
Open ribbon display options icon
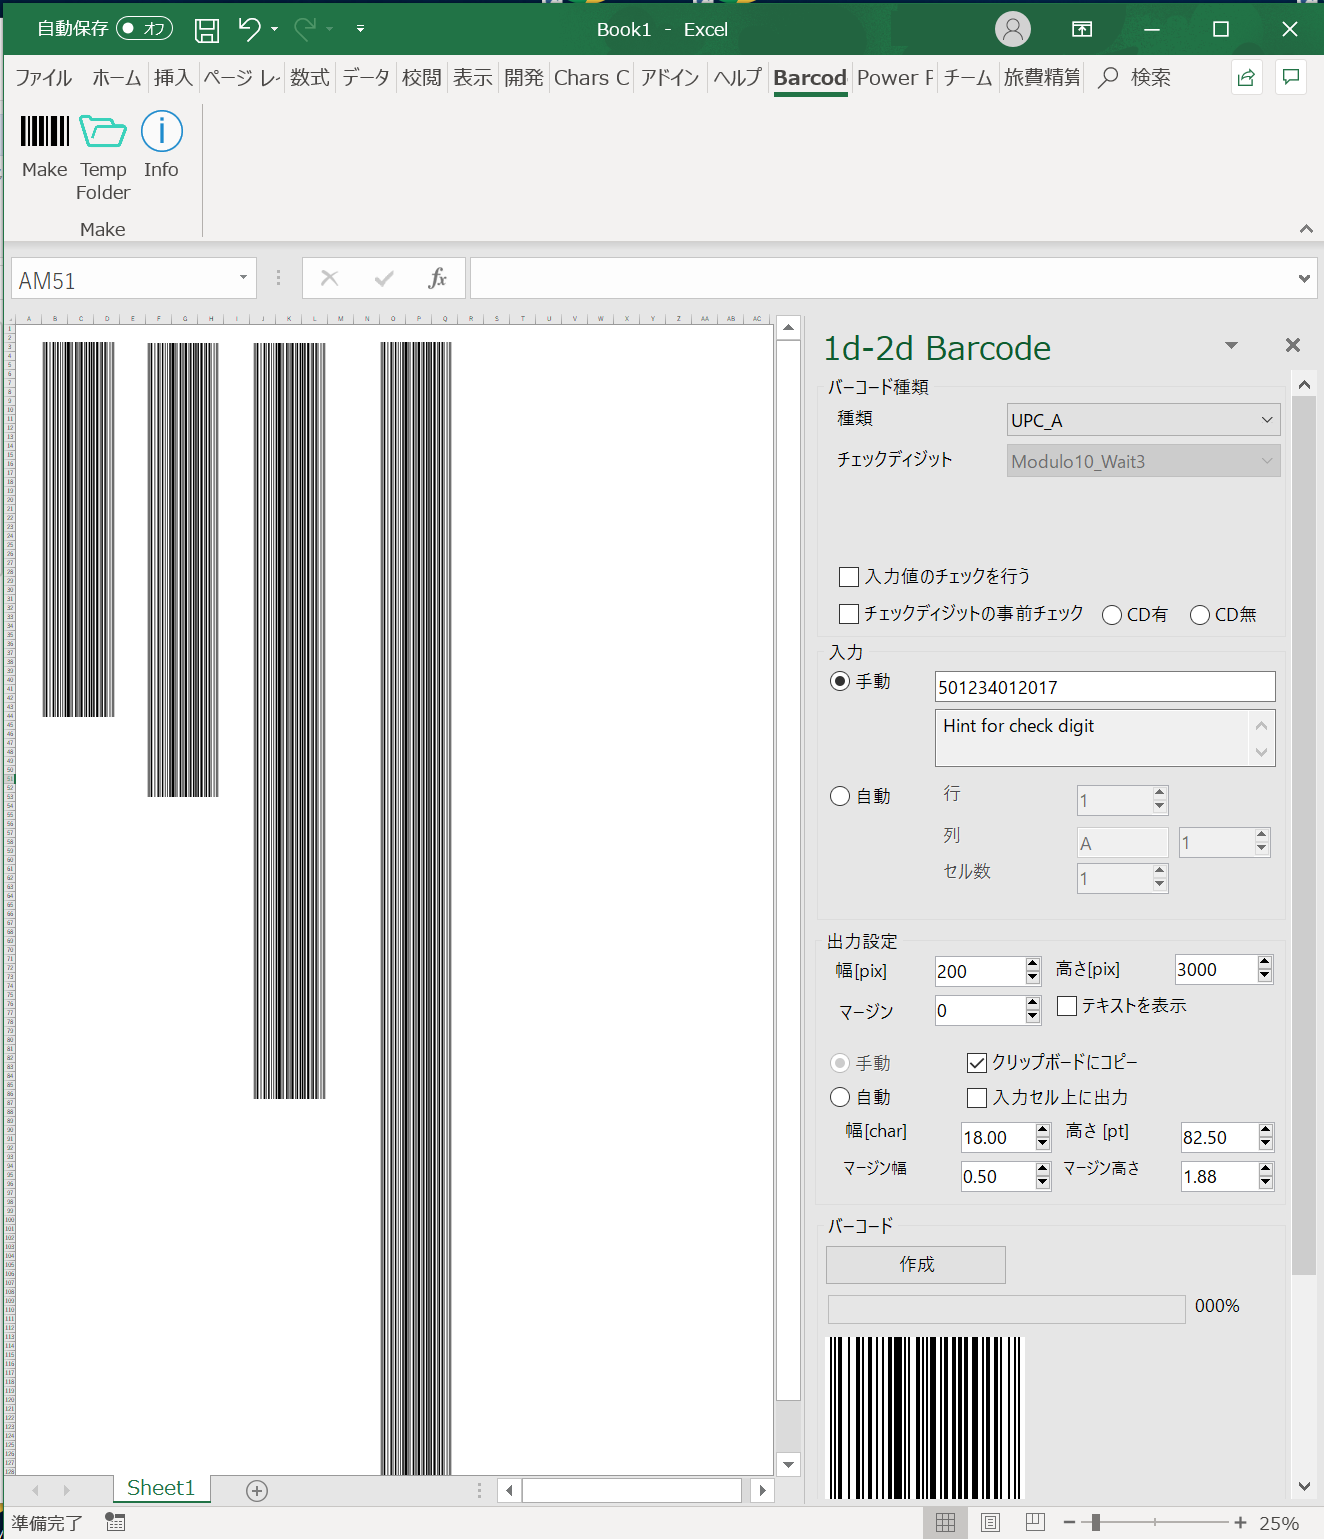point(1082,29)
